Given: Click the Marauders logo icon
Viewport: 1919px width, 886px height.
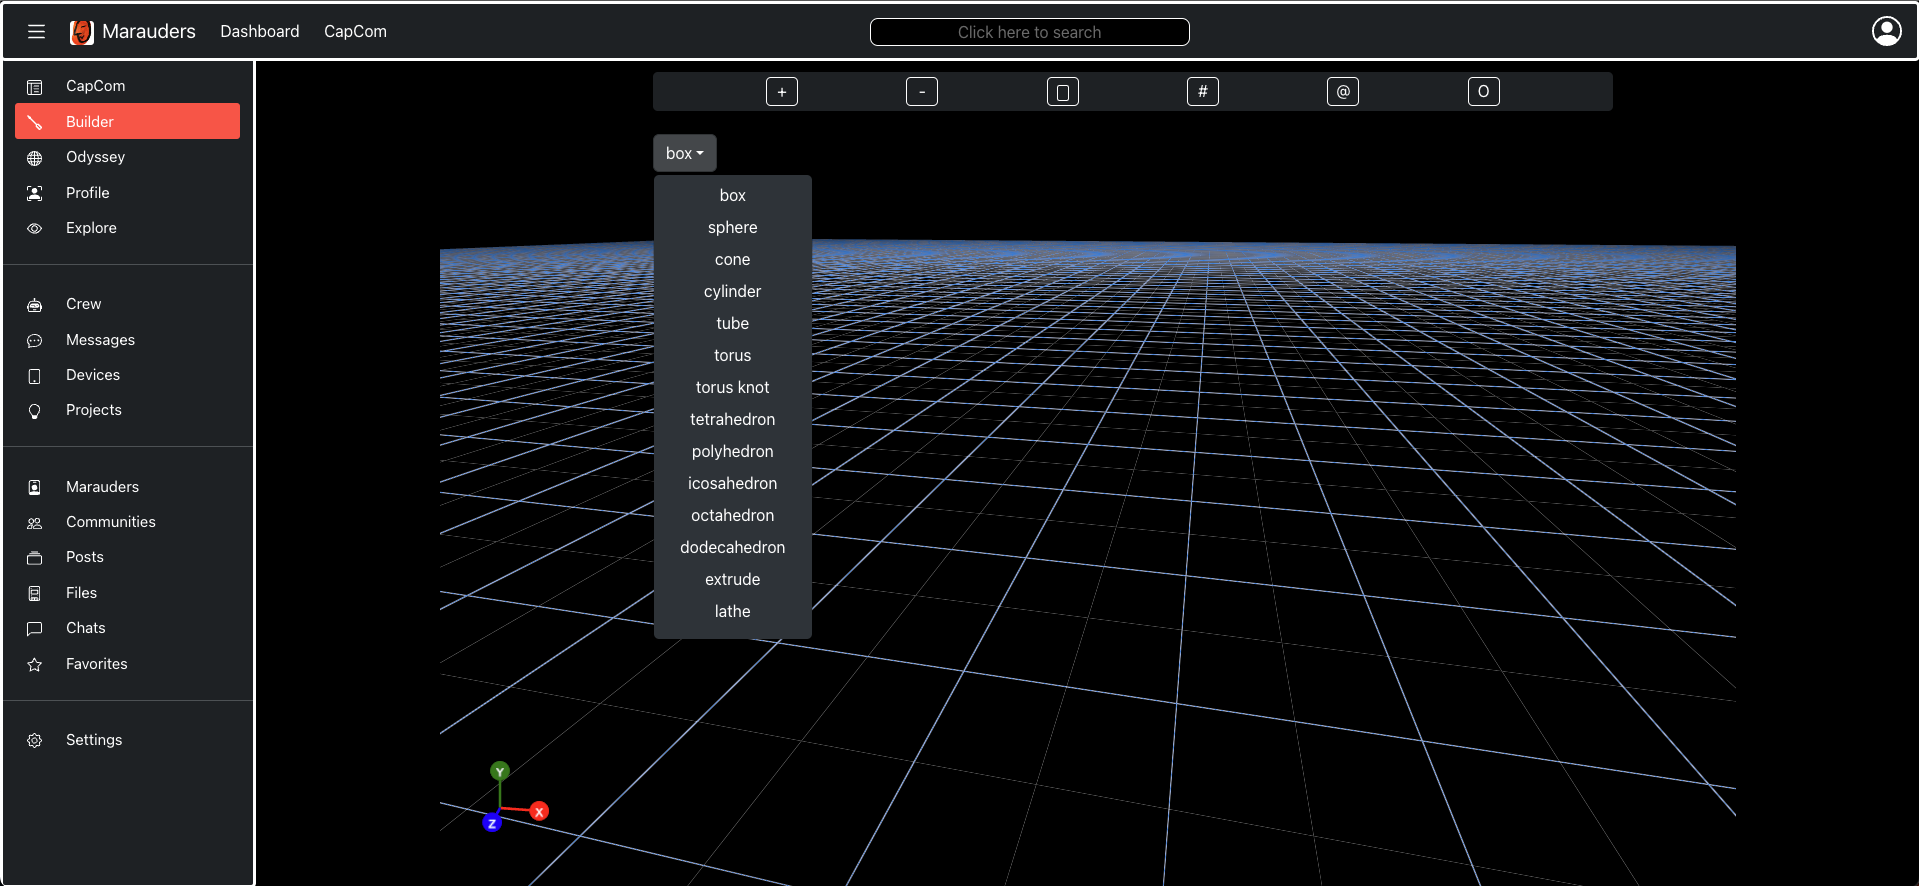Looking at the screenshot, I should coord(82,32).
